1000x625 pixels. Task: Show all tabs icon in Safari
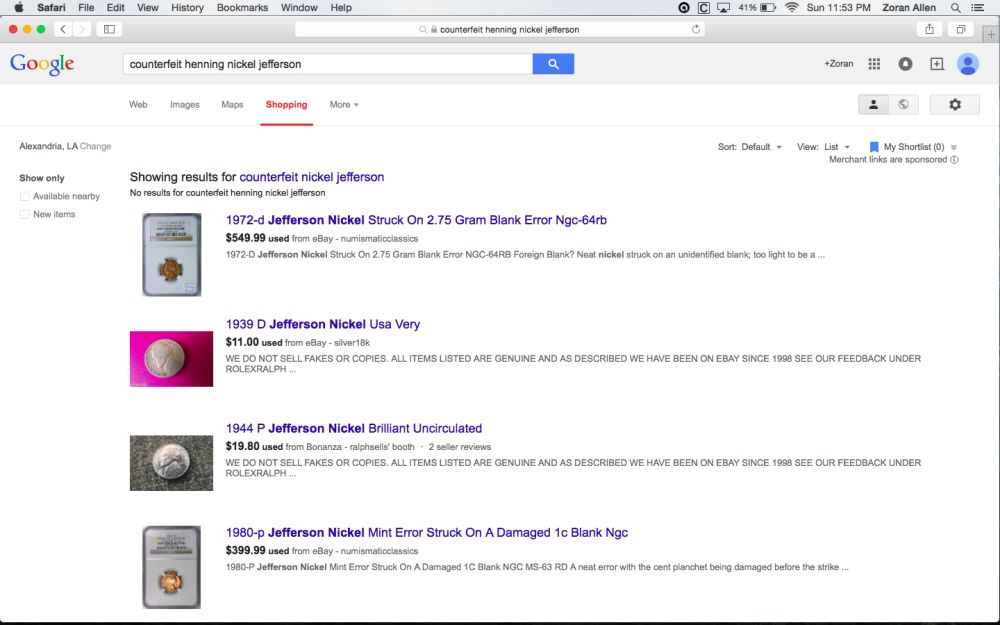tap(960, 29)
